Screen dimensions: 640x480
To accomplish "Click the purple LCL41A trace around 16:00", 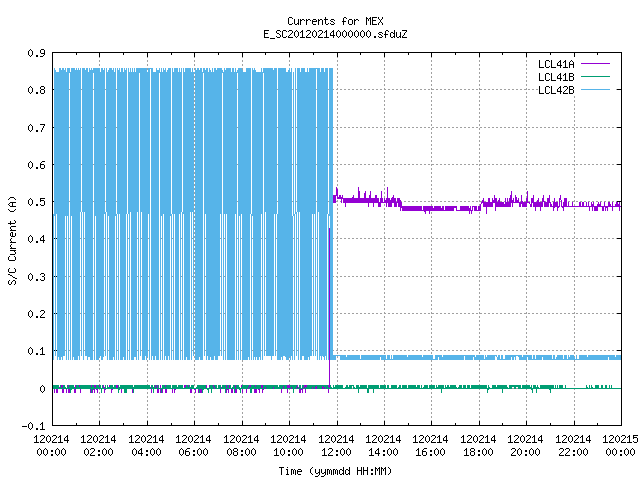I will (431, 209).
